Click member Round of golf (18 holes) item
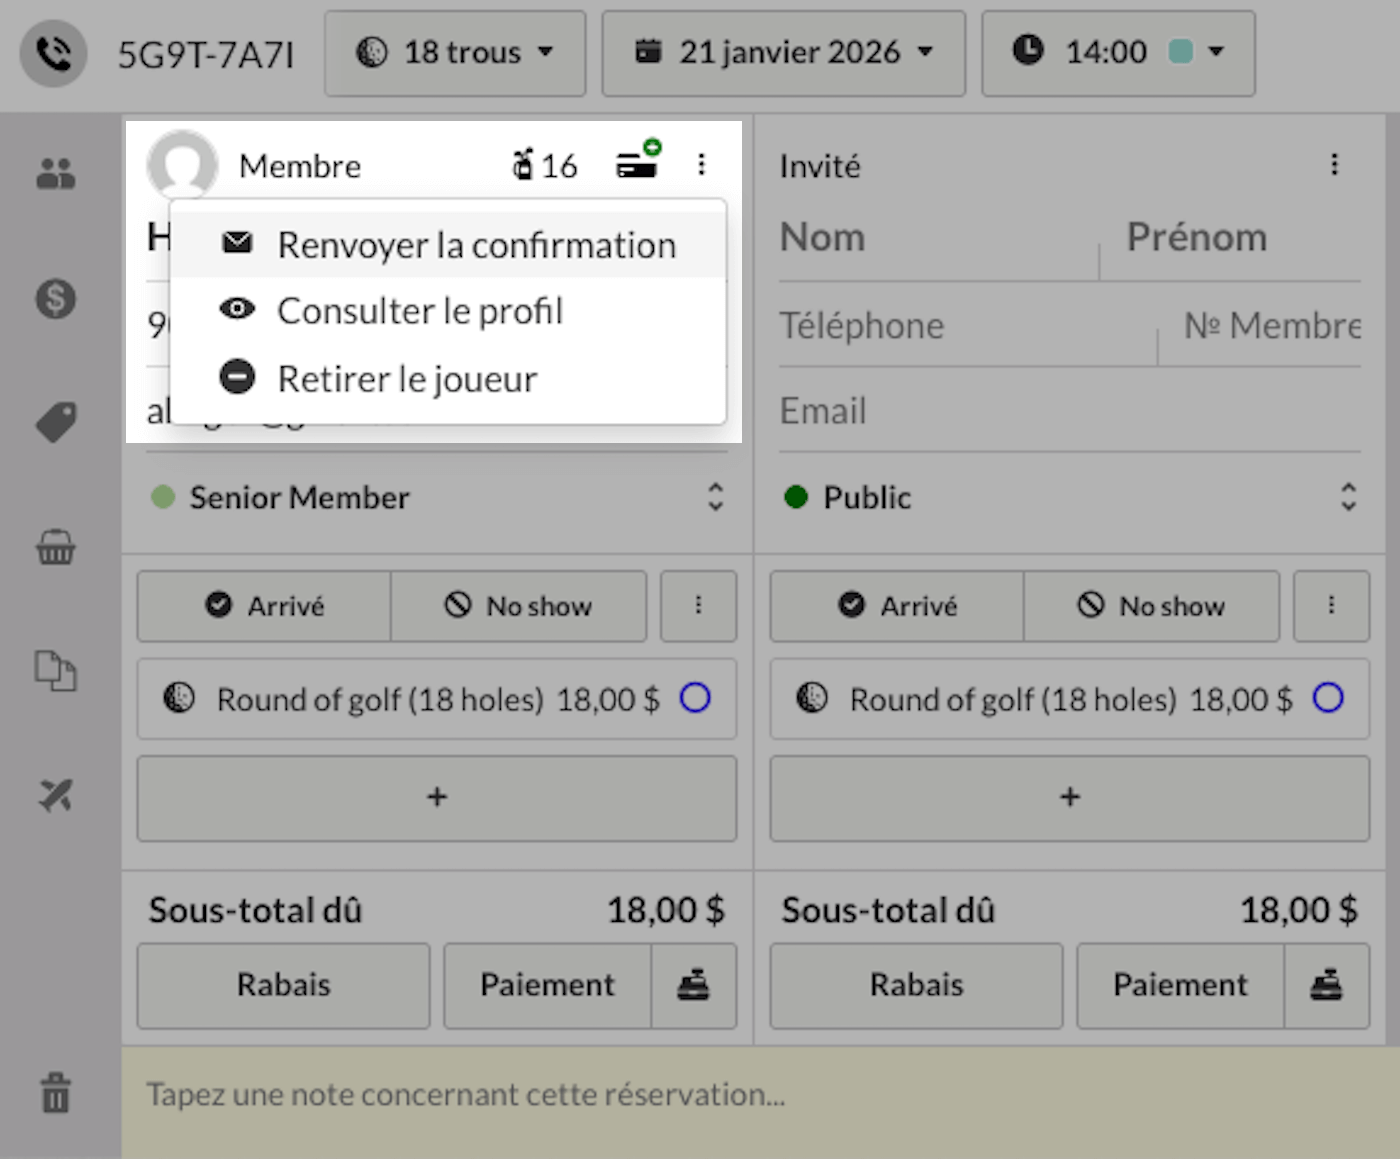This screenshot has height=1159, width=1400. coord(437,698)
